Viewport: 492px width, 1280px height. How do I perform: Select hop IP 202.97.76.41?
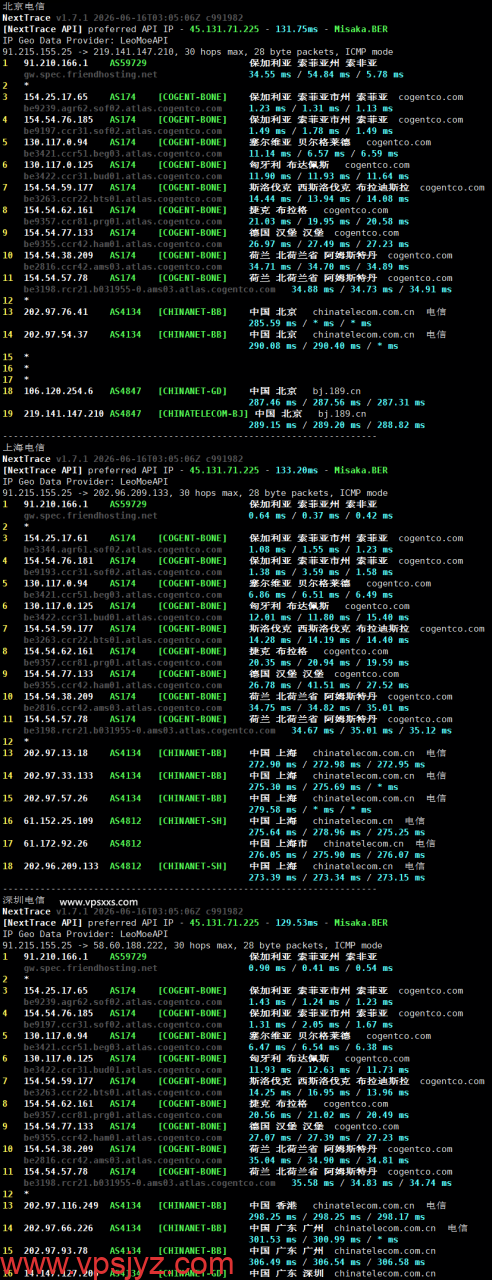[x=54, y=312]
